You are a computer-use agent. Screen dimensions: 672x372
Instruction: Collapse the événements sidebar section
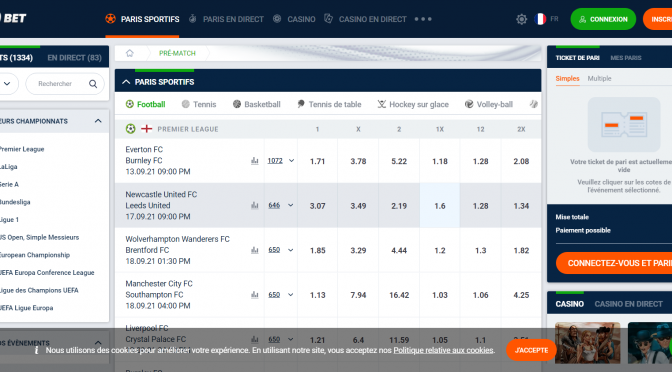pos(98,343)
